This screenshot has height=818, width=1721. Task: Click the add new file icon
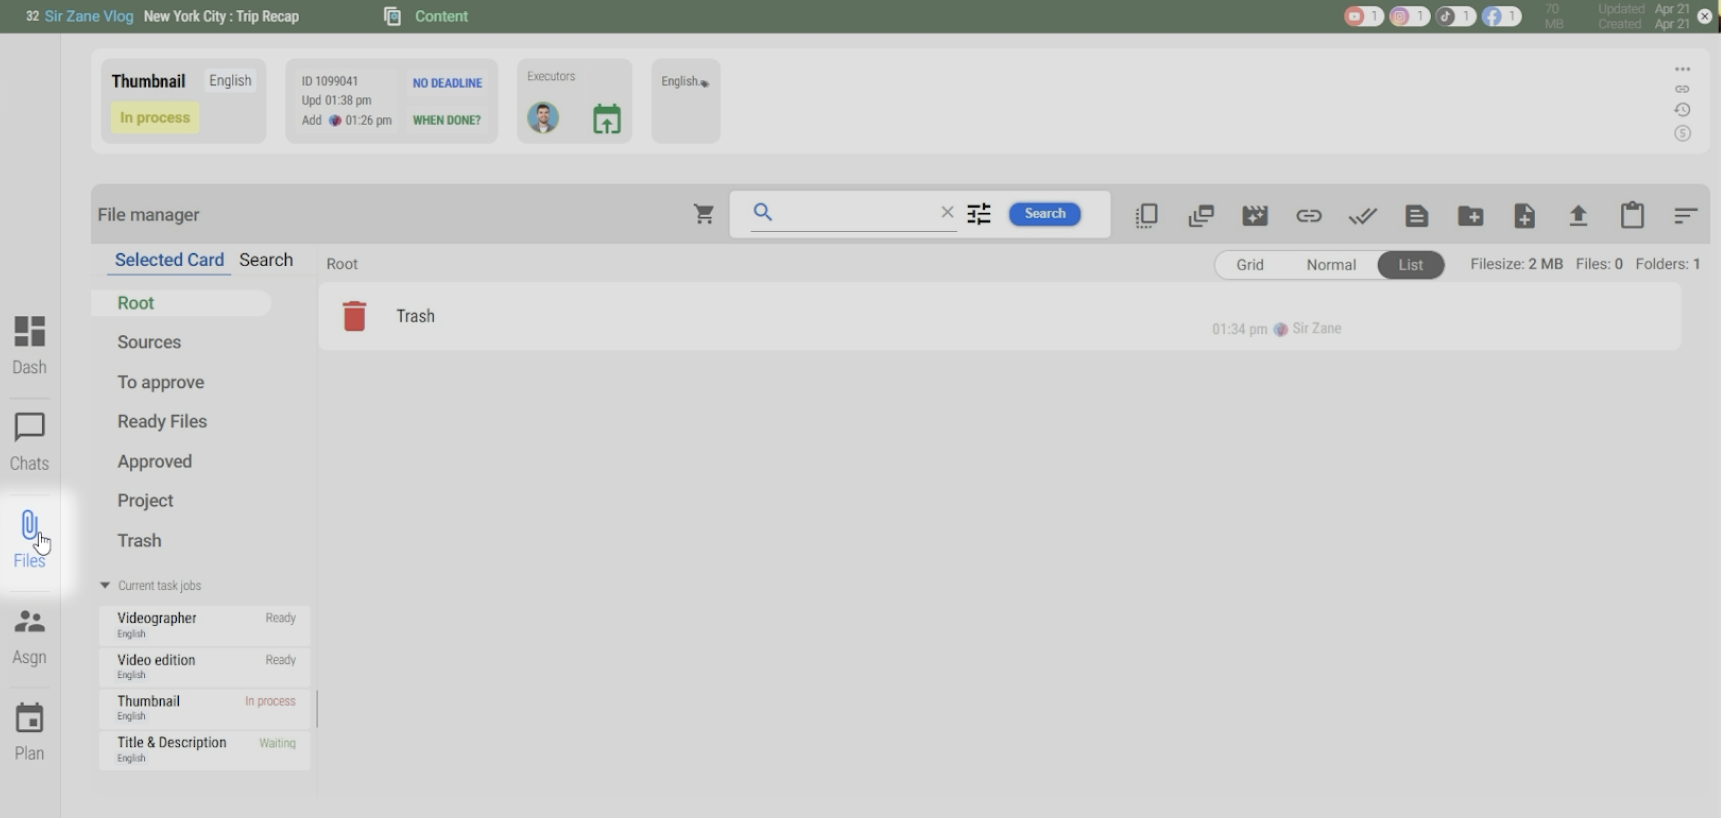[1524, 216]
